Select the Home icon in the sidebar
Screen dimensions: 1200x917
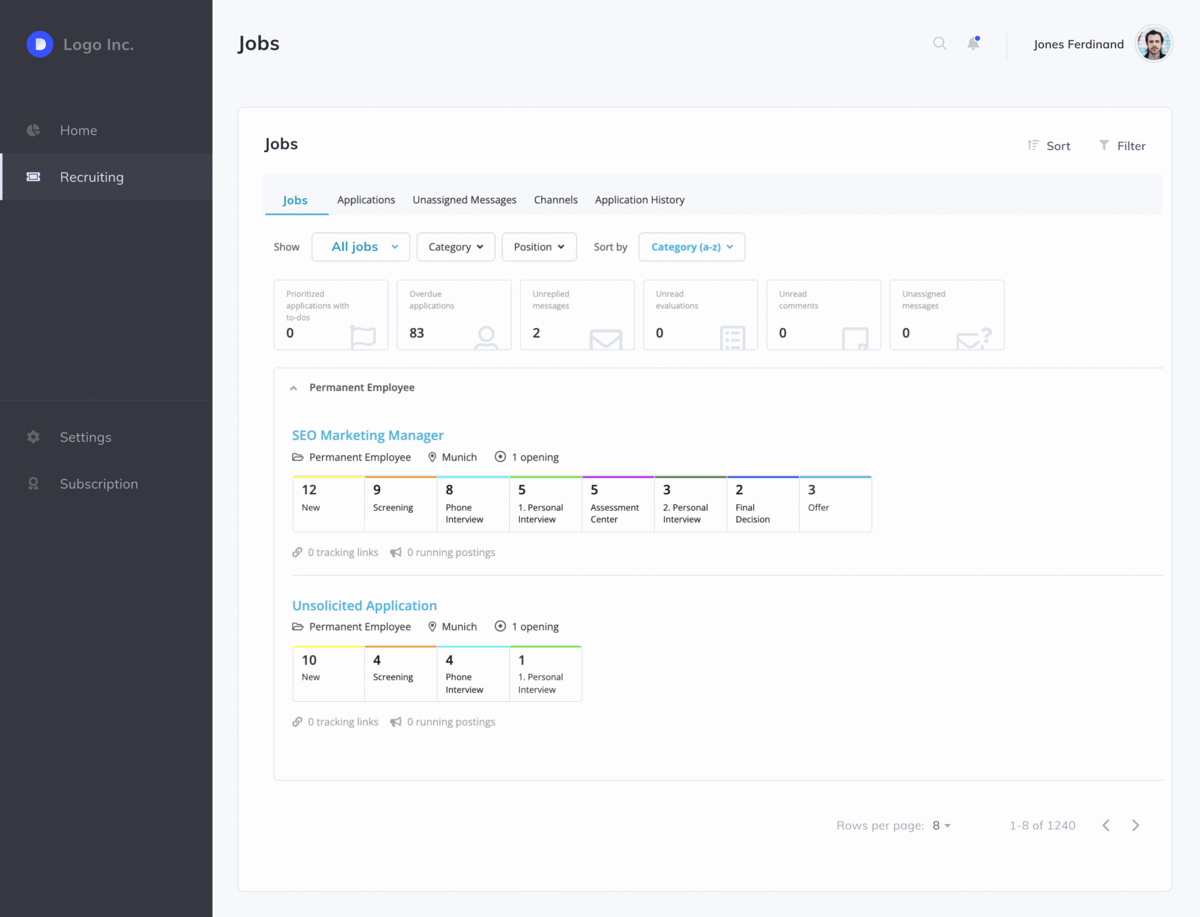[32, 130]
